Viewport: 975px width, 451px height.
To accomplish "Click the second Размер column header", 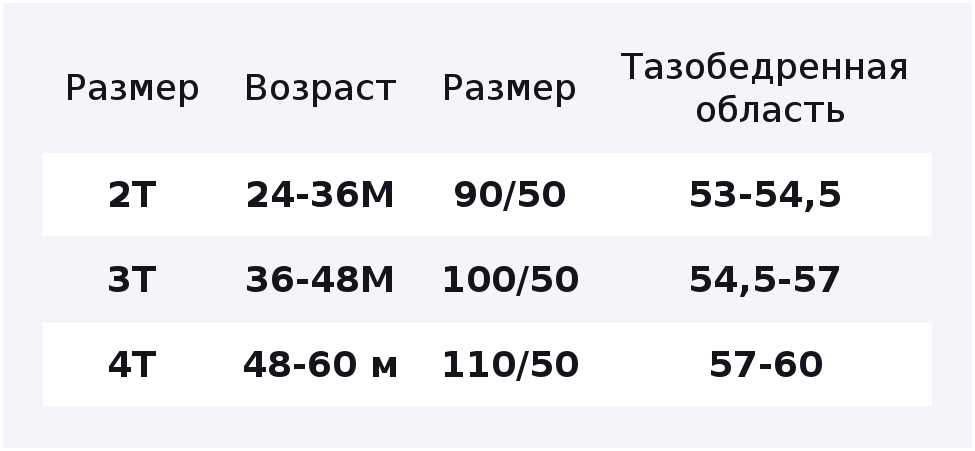I will point(509,89).
